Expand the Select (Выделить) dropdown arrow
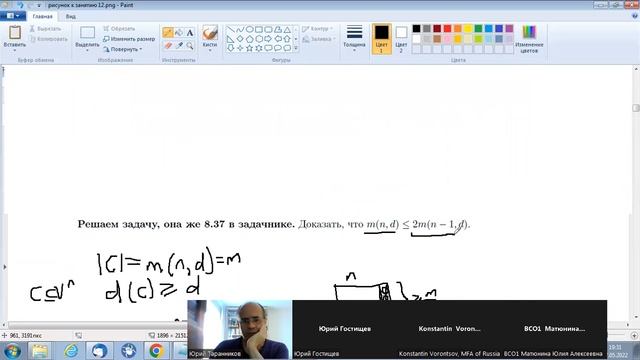 coord(87,50)
